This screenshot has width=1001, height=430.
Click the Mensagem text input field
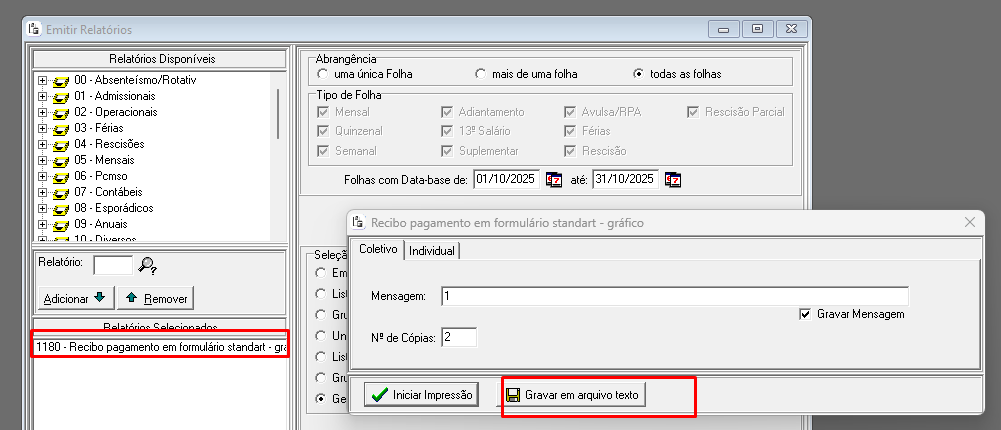pos(673,296)
